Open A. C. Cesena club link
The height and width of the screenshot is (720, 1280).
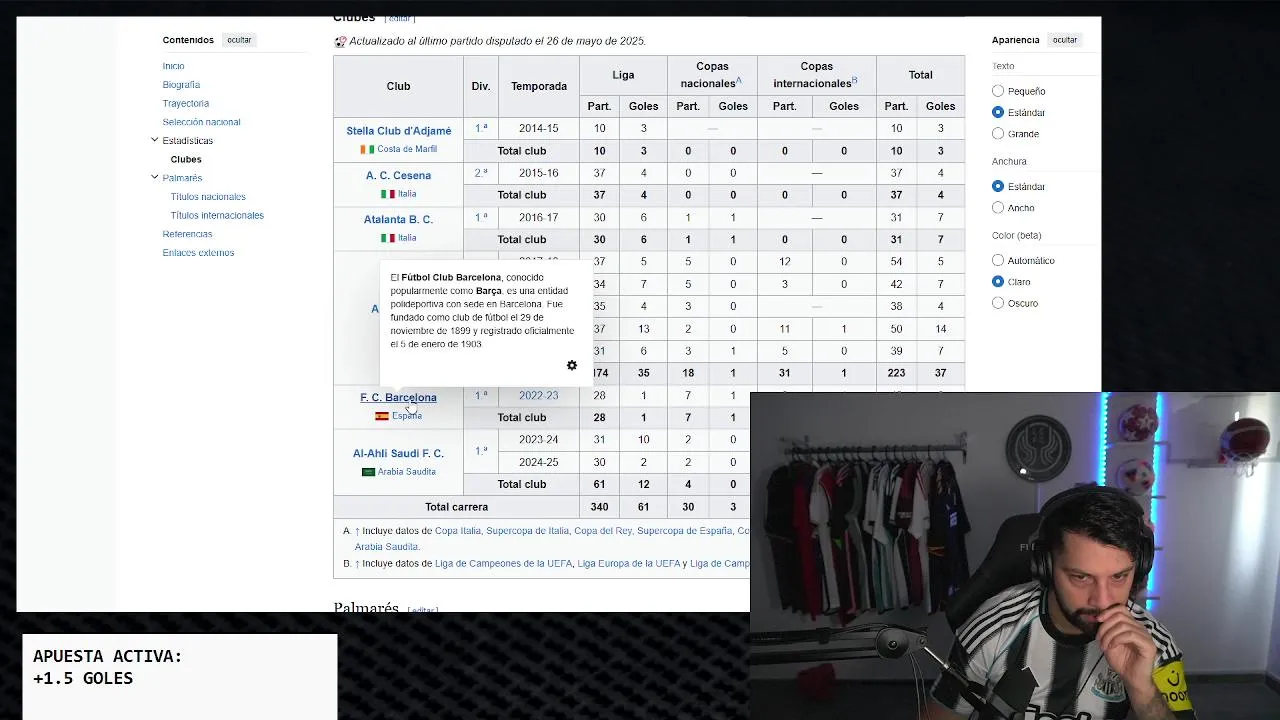point(398,176)
